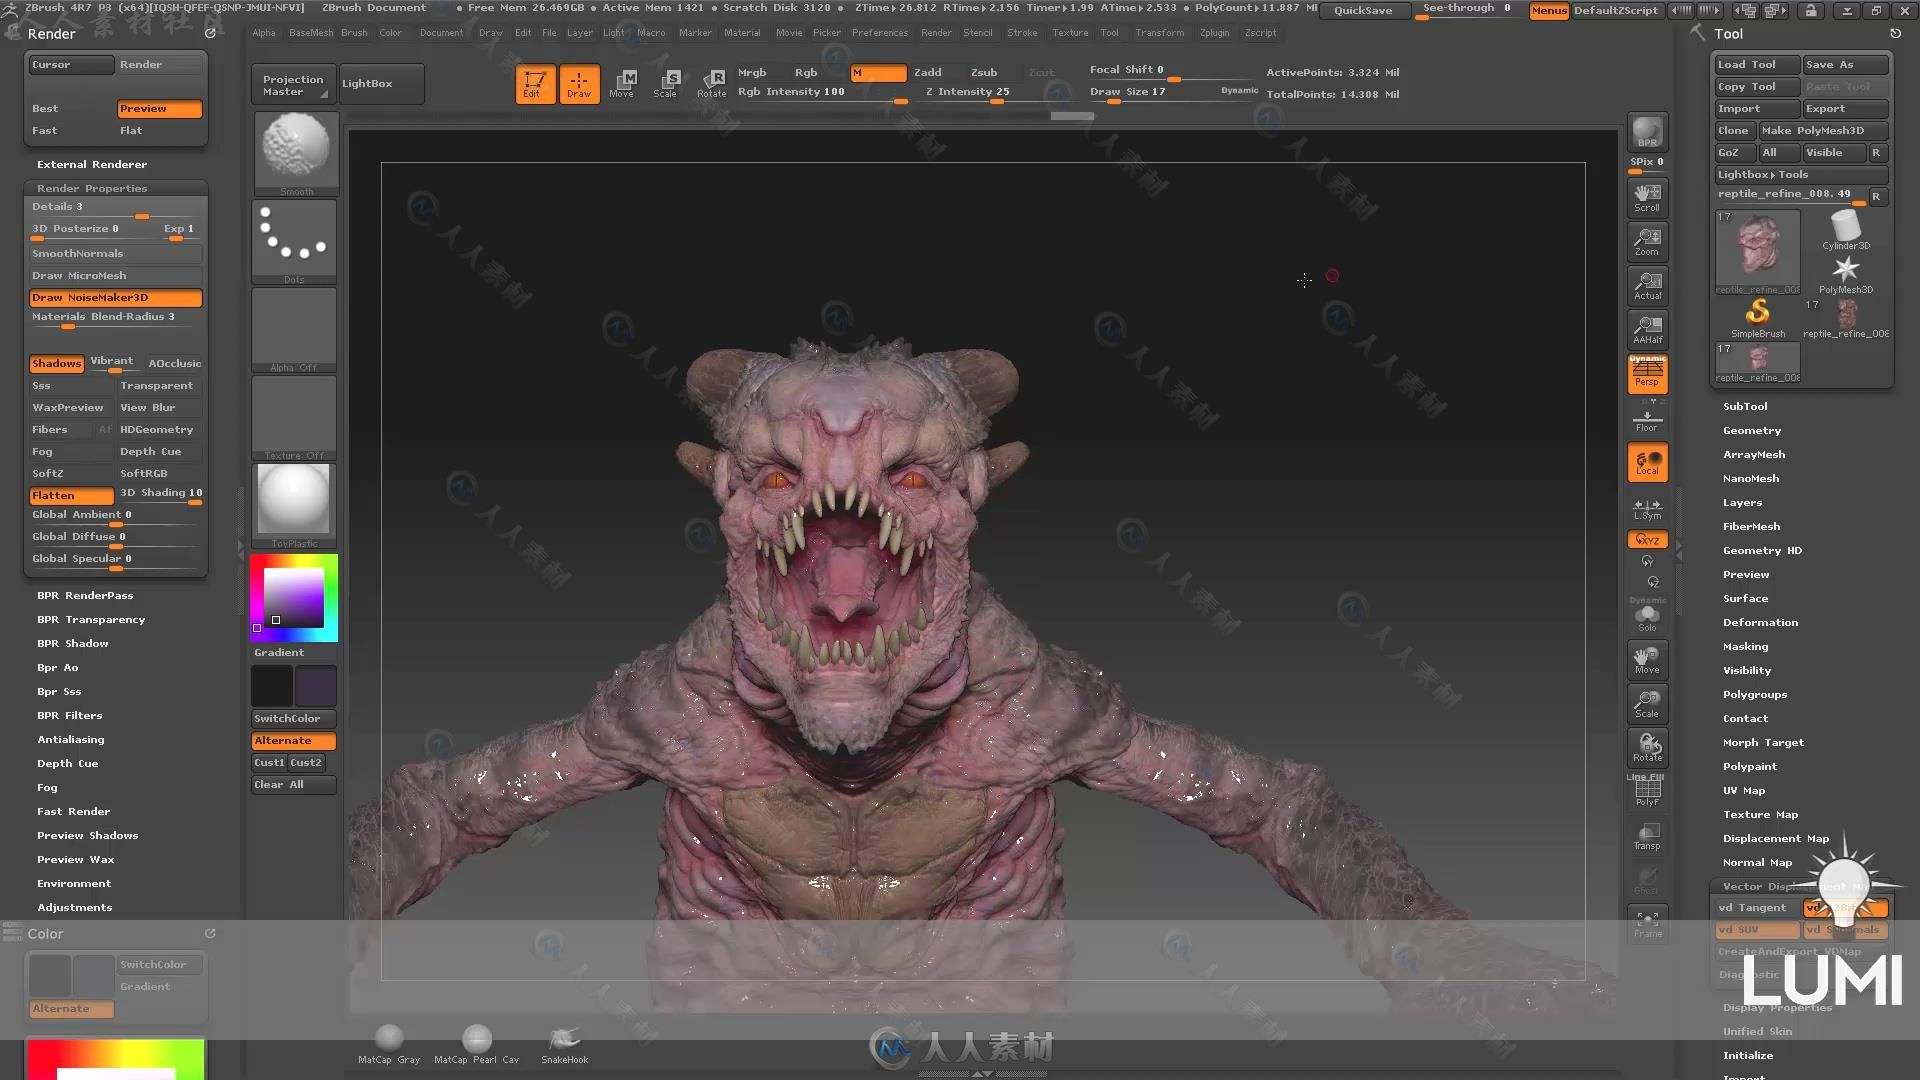Screen dimensions: 1920x1080
Task: Open the Brush menu
Action: 354,33
